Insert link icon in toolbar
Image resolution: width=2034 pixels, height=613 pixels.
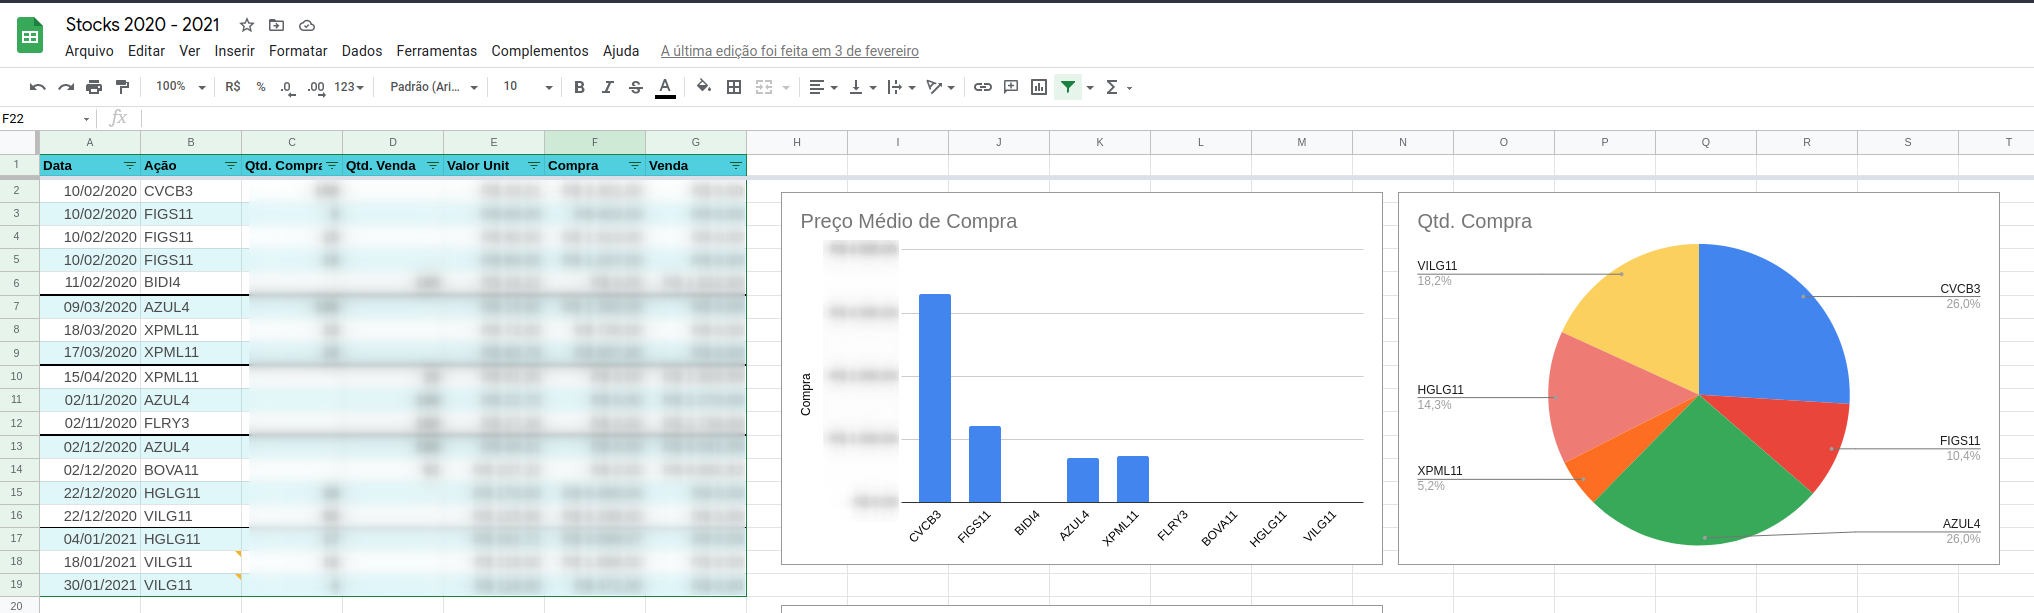pyautogui.click(x=983, y=87)
